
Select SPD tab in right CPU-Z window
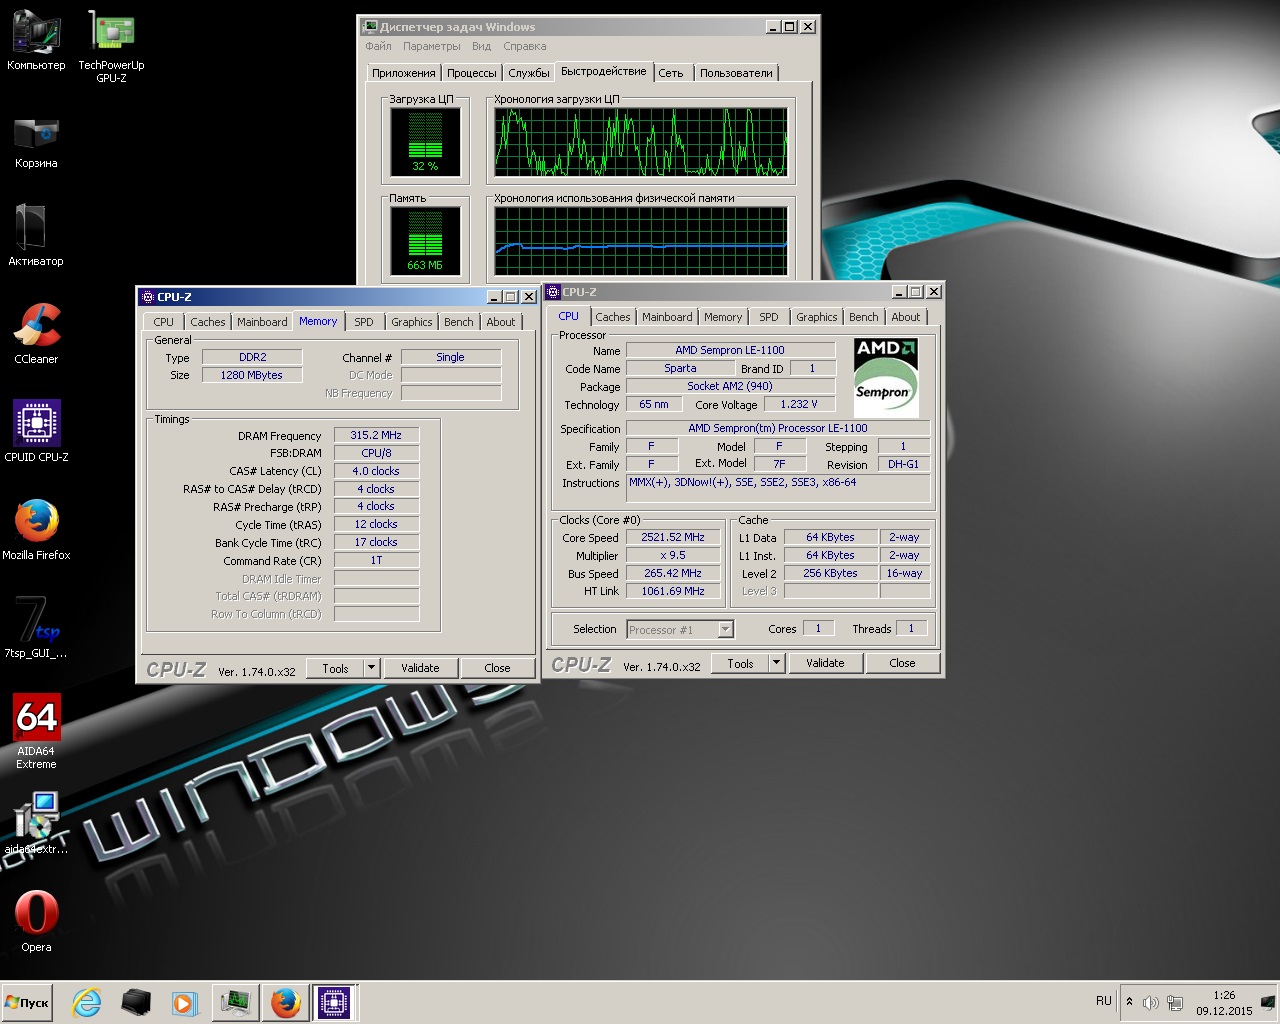(768, 317)
